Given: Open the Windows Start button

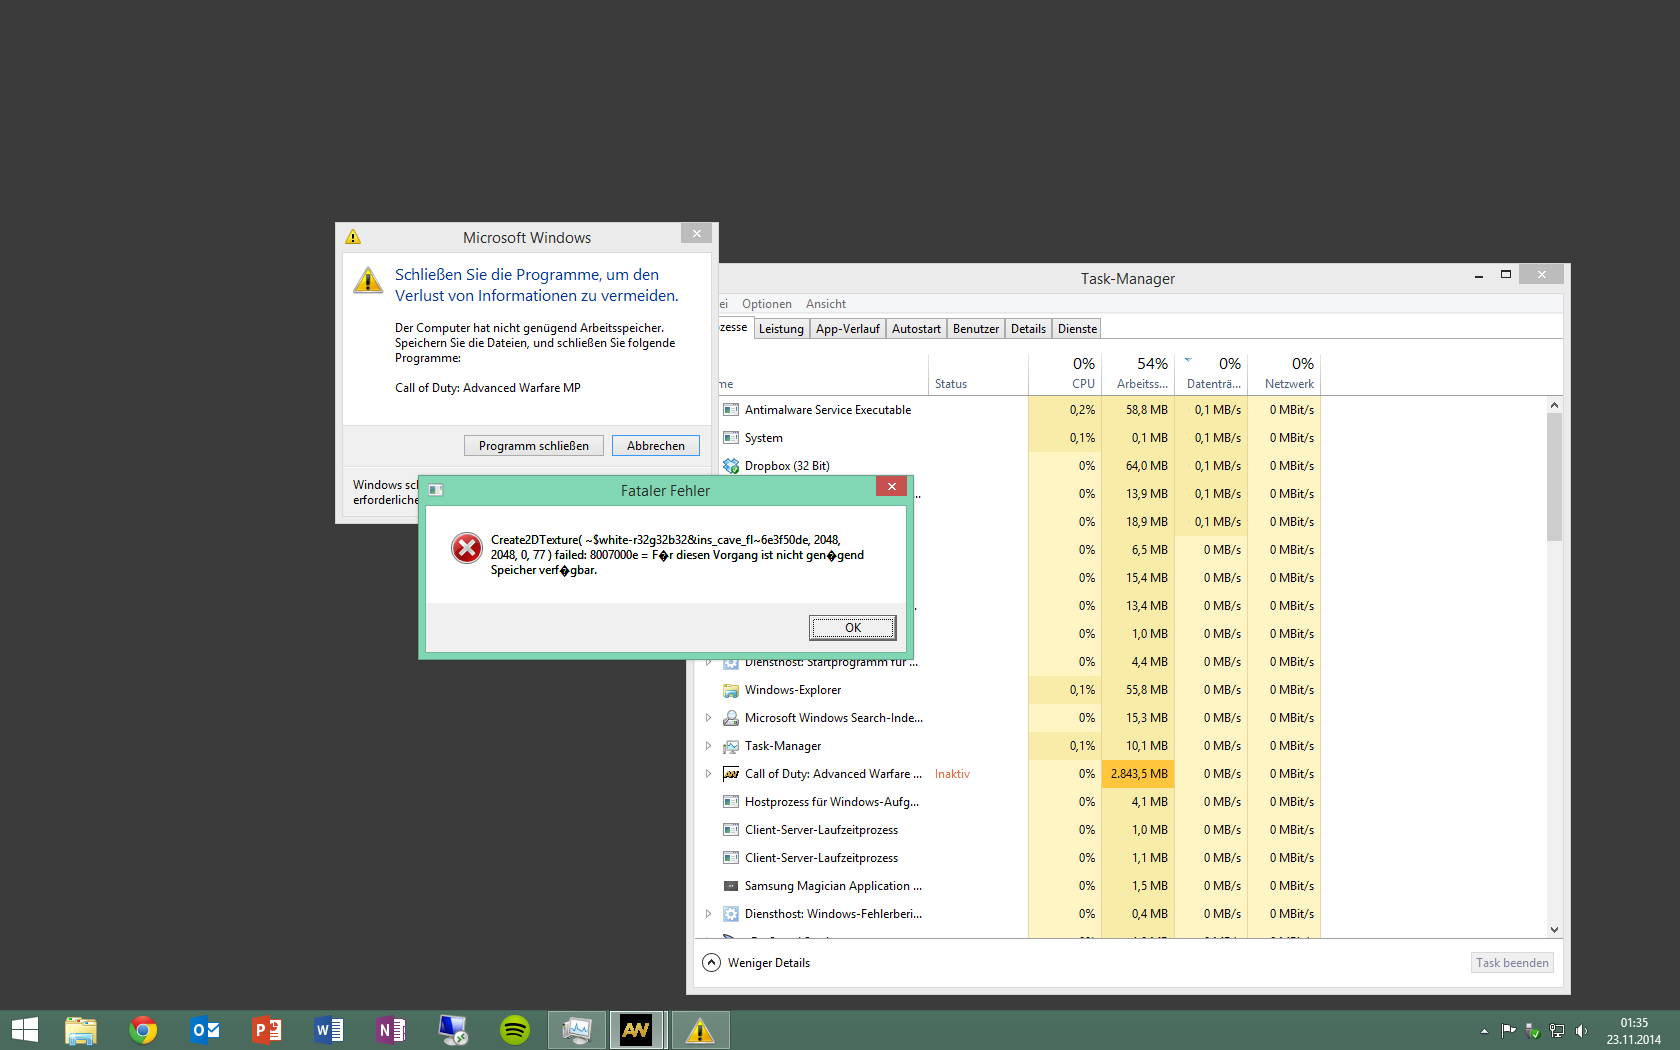Looking at the screenshot, I should coord(25,1030).
